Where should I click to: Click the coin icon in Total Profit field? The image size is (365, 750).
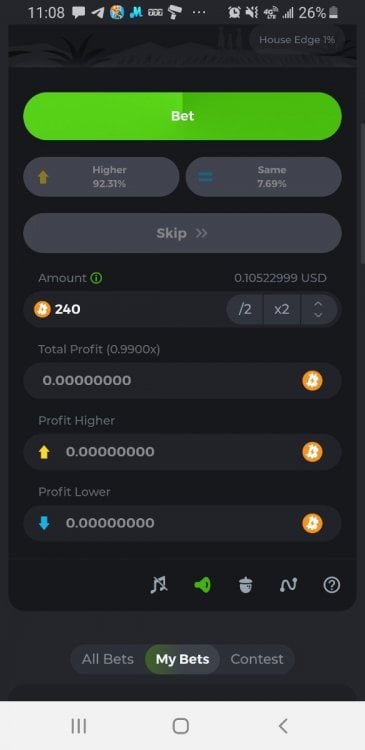pyautogui.click(x=312, y=381)
